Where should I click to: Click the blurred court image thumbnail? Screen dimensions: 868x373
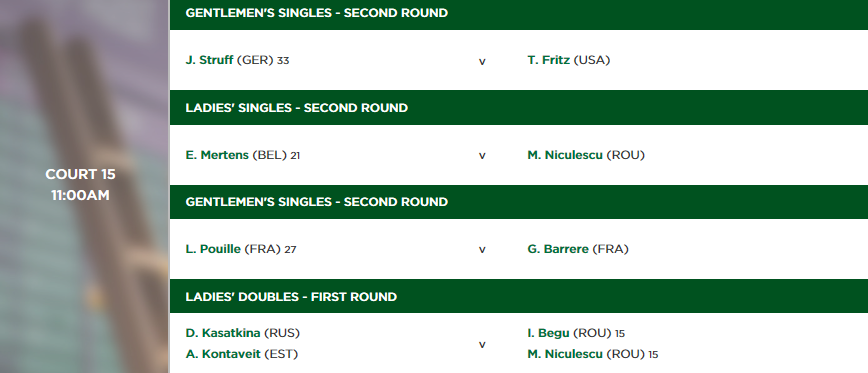[84, 186]
